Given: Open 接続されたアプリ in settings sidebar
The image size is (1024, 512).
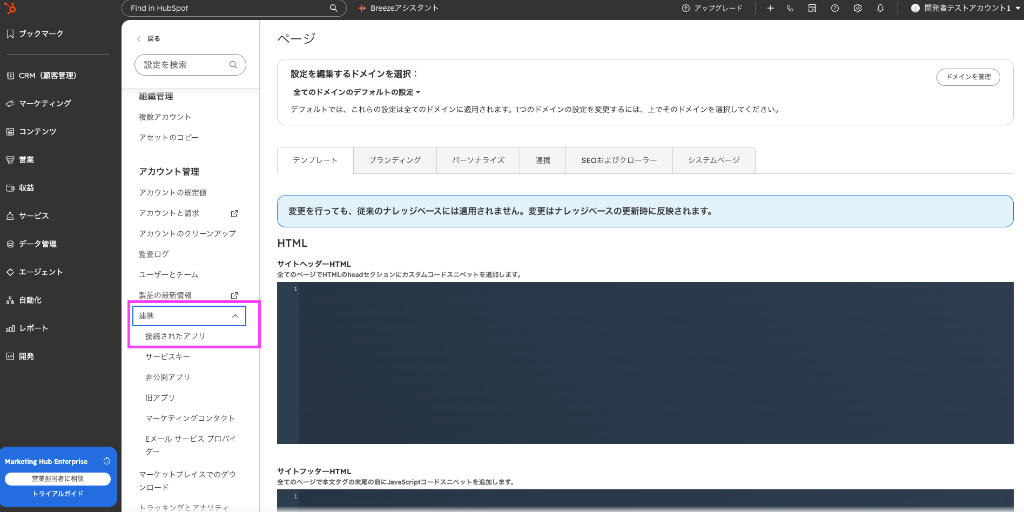Looking at the screenshot, I should click(176, 336).
